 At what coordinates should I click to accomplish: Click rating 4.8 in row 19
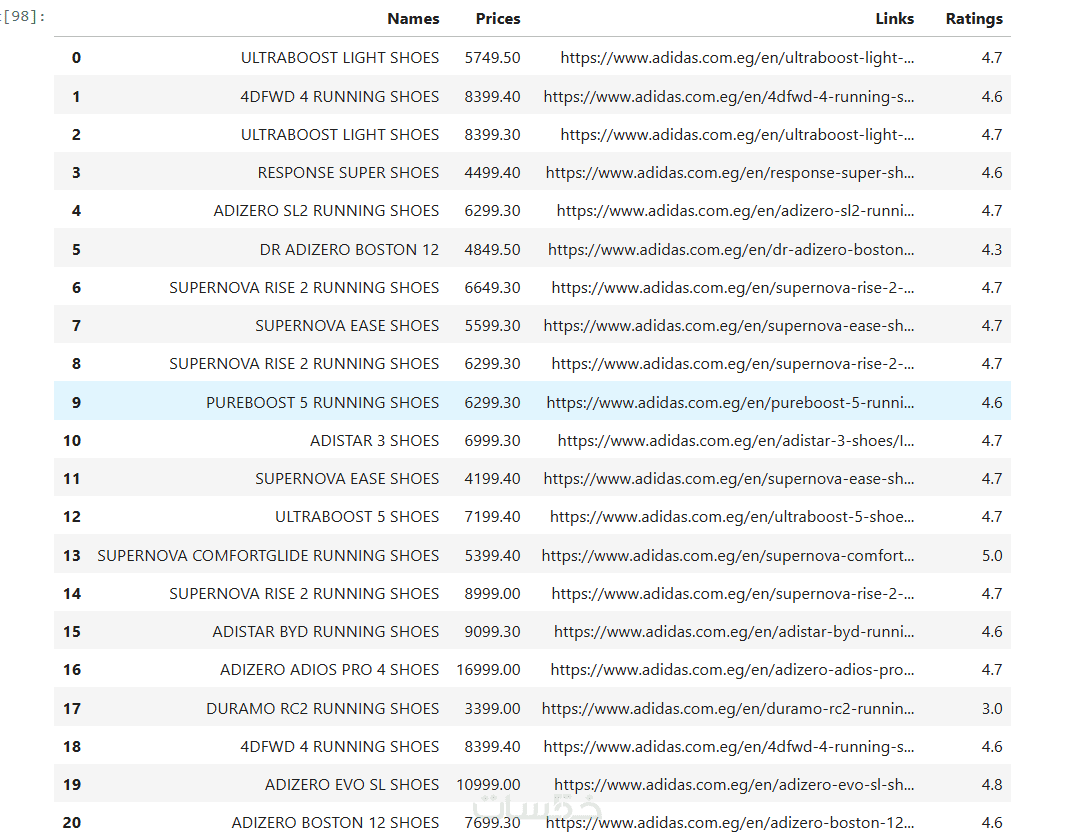(991, 784)
